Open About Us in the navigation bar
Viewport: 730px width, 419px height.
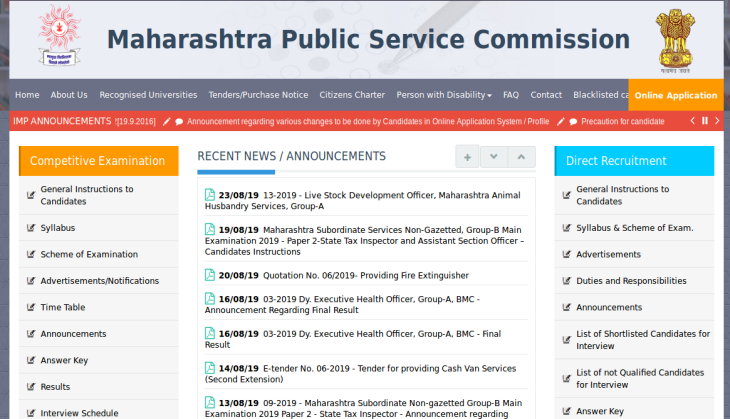[x=69, y=95]
